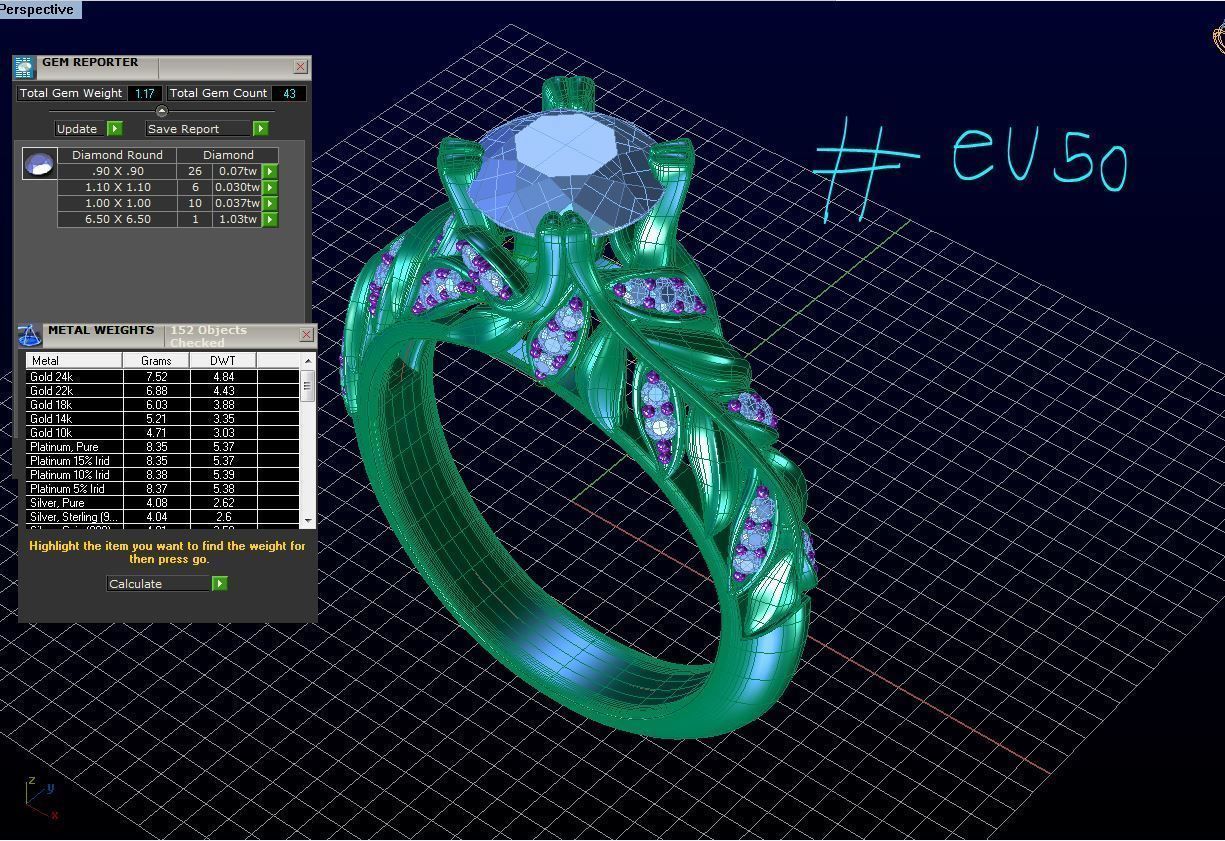The width and height of the screenshot is (1225, 841).
Task: Click the Diamond Round header cell
Action: click(x=117, y=155)
